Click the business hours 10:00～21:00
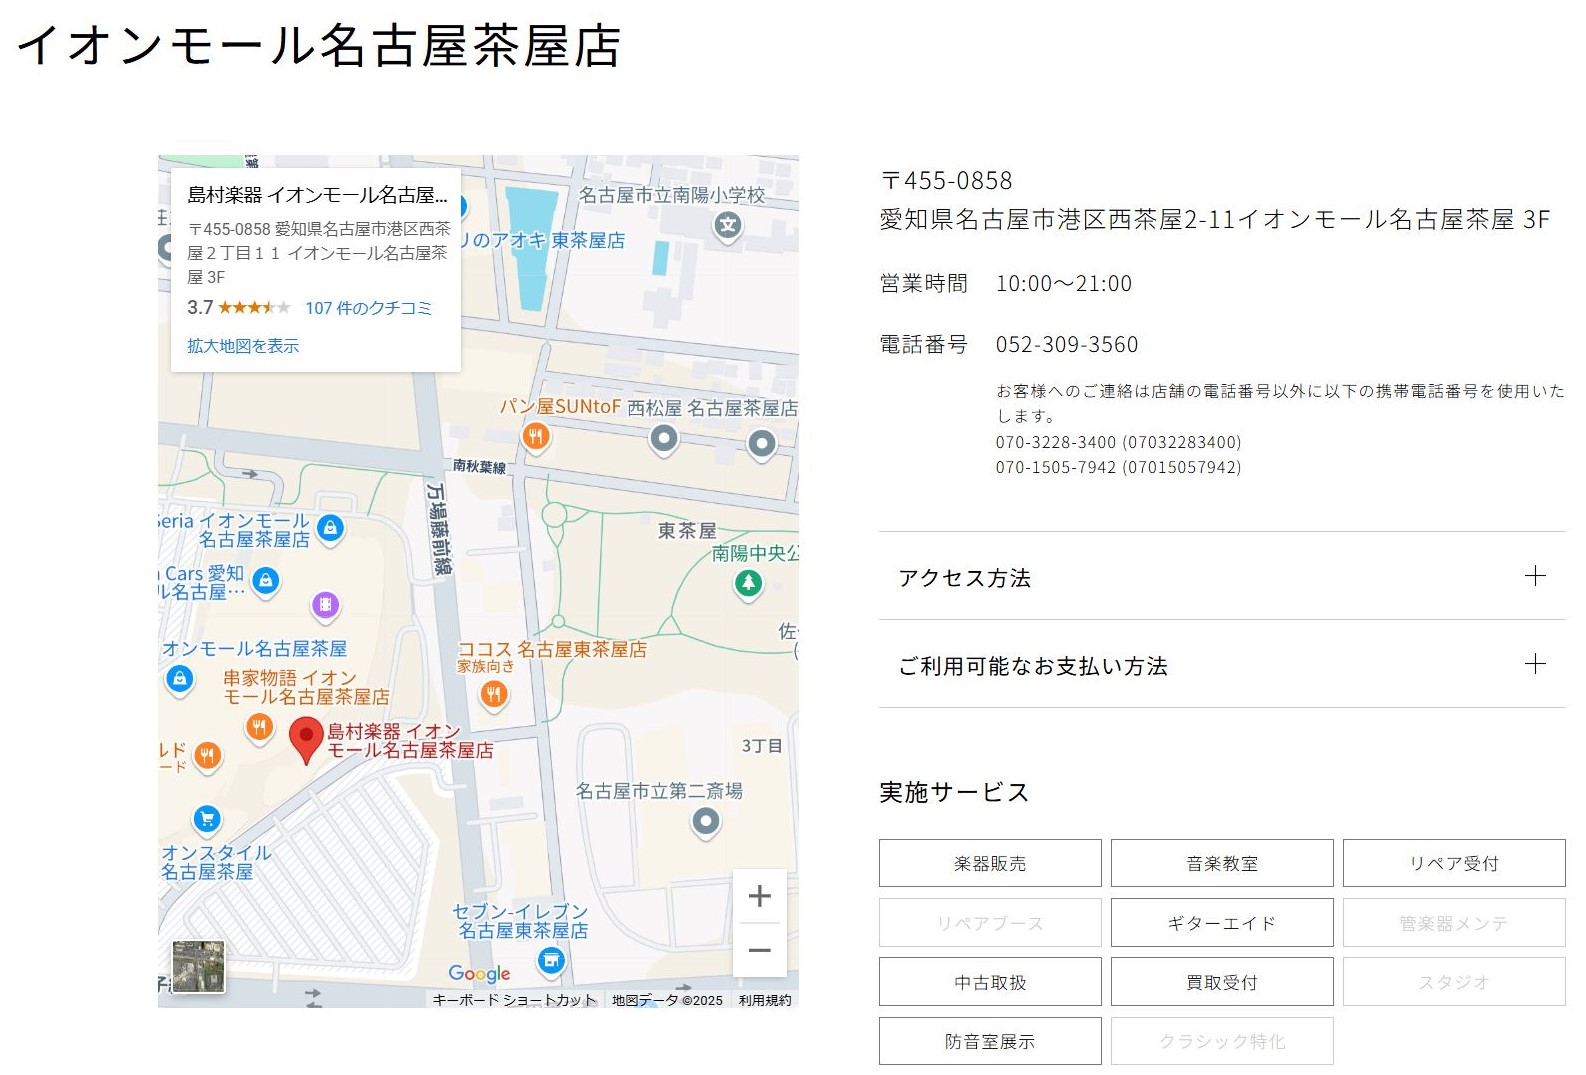 tap(1064, 284)
